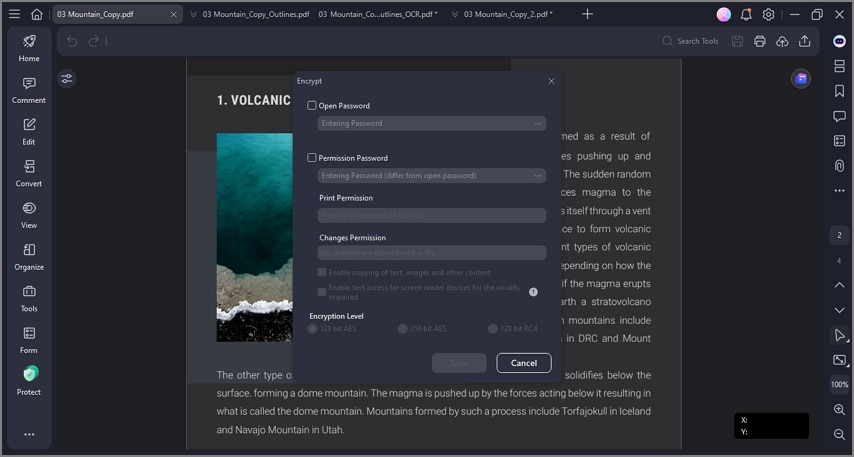Print the document

[760, 41]
